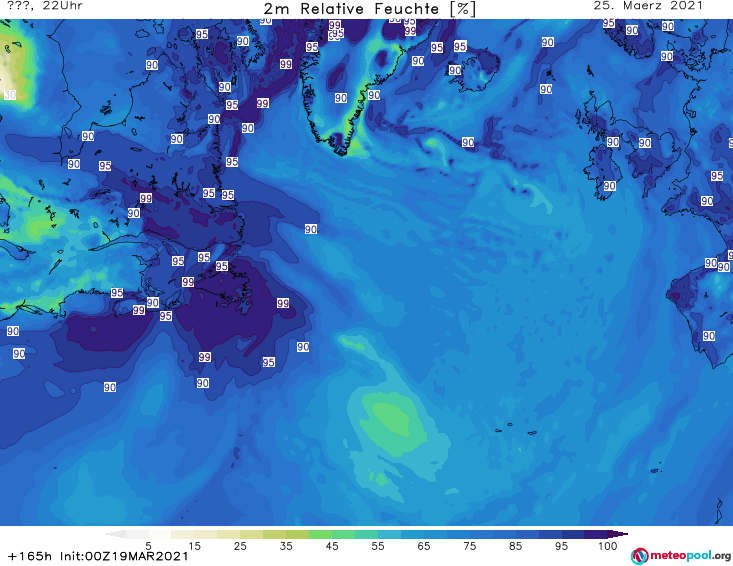Select the '+165h' forecast hour text

click(30, 556)
